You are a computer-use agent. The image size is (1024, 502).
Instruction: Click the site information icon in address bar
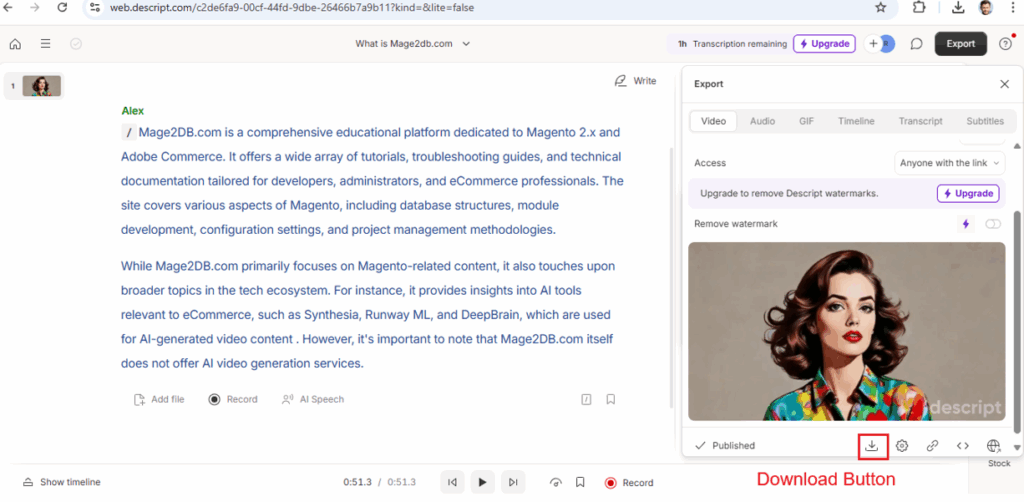[95, 8]
